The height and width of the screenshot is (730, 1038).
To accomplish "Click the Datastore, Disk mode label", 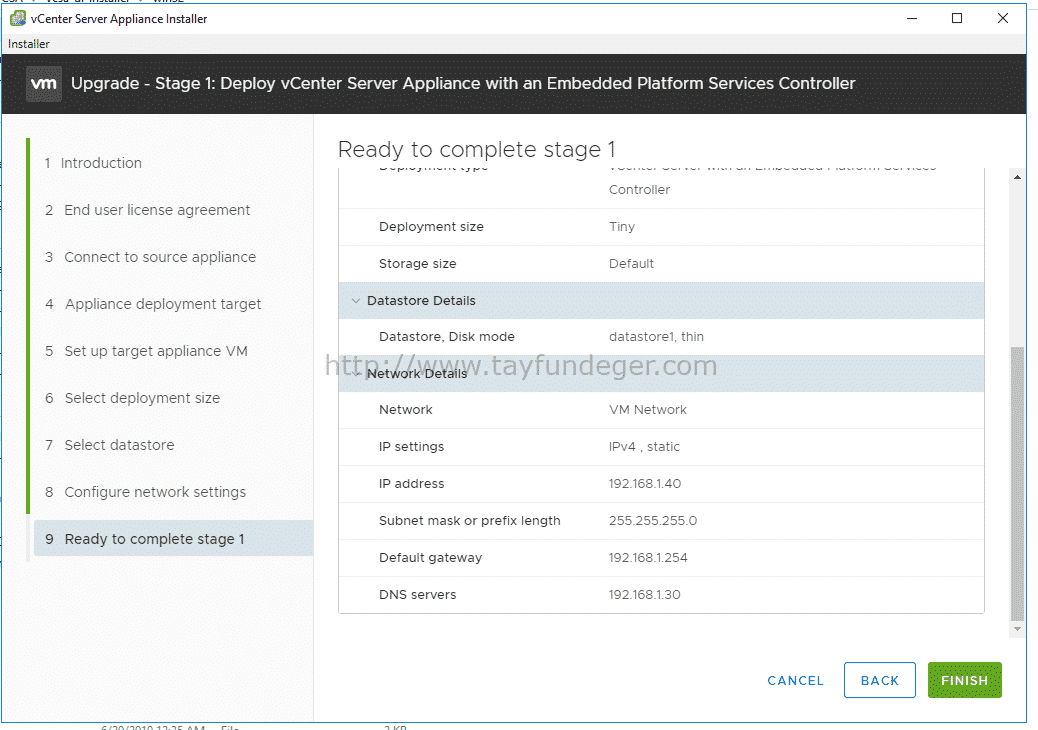I will (447, 336).
